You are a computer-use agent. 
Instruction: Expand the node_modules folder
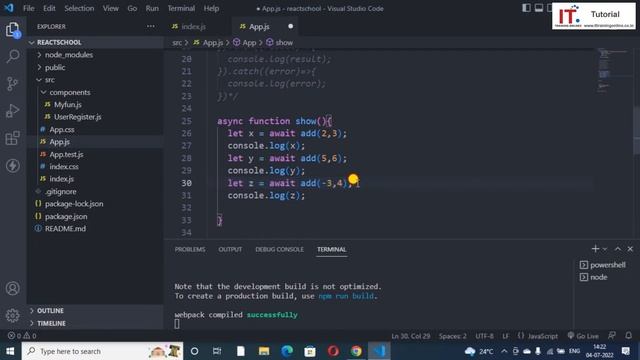tap(95, 55)
